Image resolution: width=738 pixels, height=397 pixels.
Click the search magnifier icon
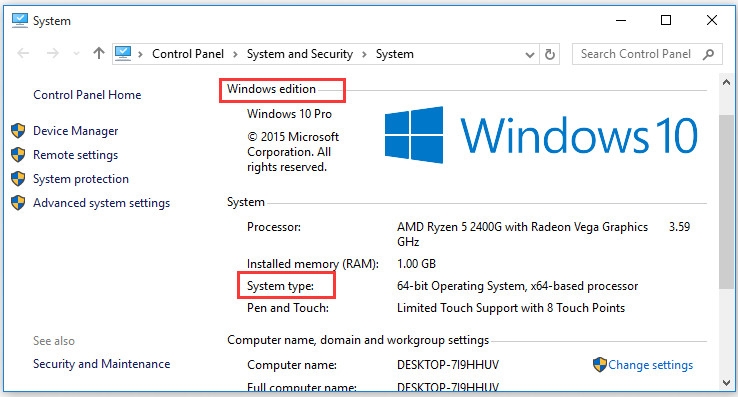[708, 54]
